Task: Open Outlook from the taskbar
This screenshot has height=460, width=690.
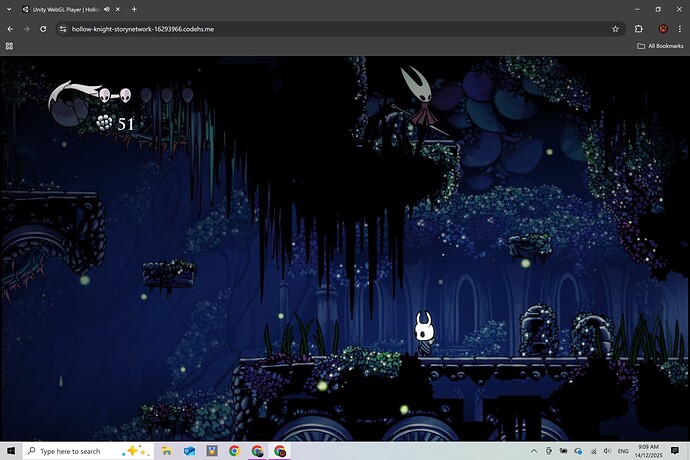Action: tap(189, 451)
